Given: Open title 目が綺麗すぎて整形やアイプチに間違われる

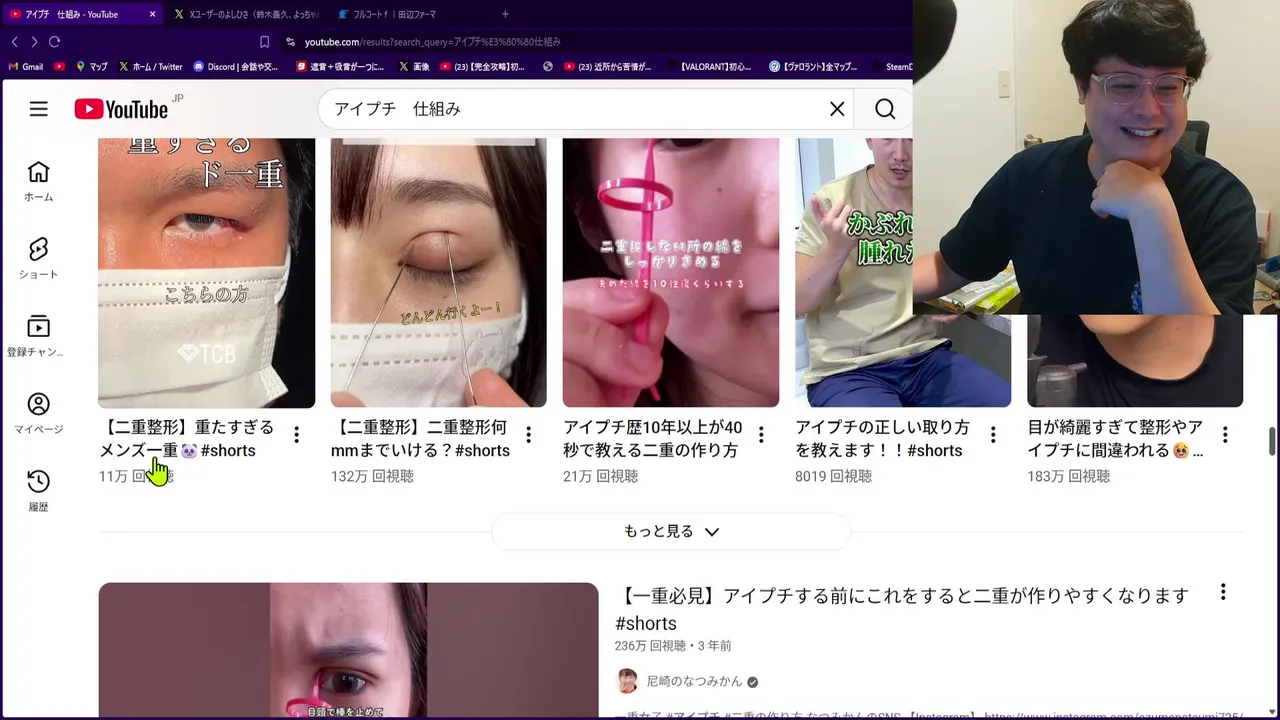Looking at the screenshot, I should pos(1115,438).
